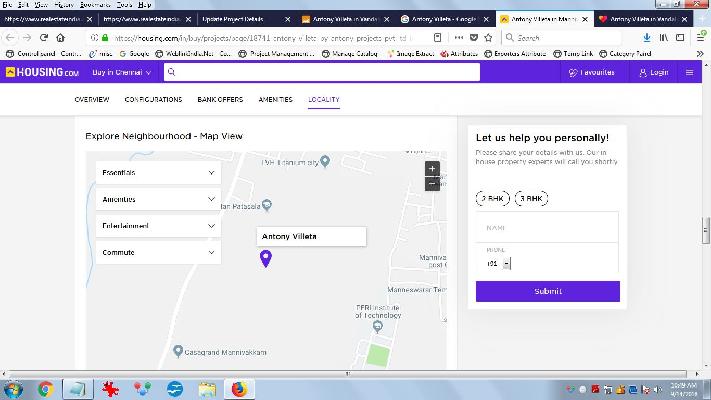The width and height of the screenshot is (711, 400).
Task: Click the Housing.com logo
Action: tap(42, 72)
